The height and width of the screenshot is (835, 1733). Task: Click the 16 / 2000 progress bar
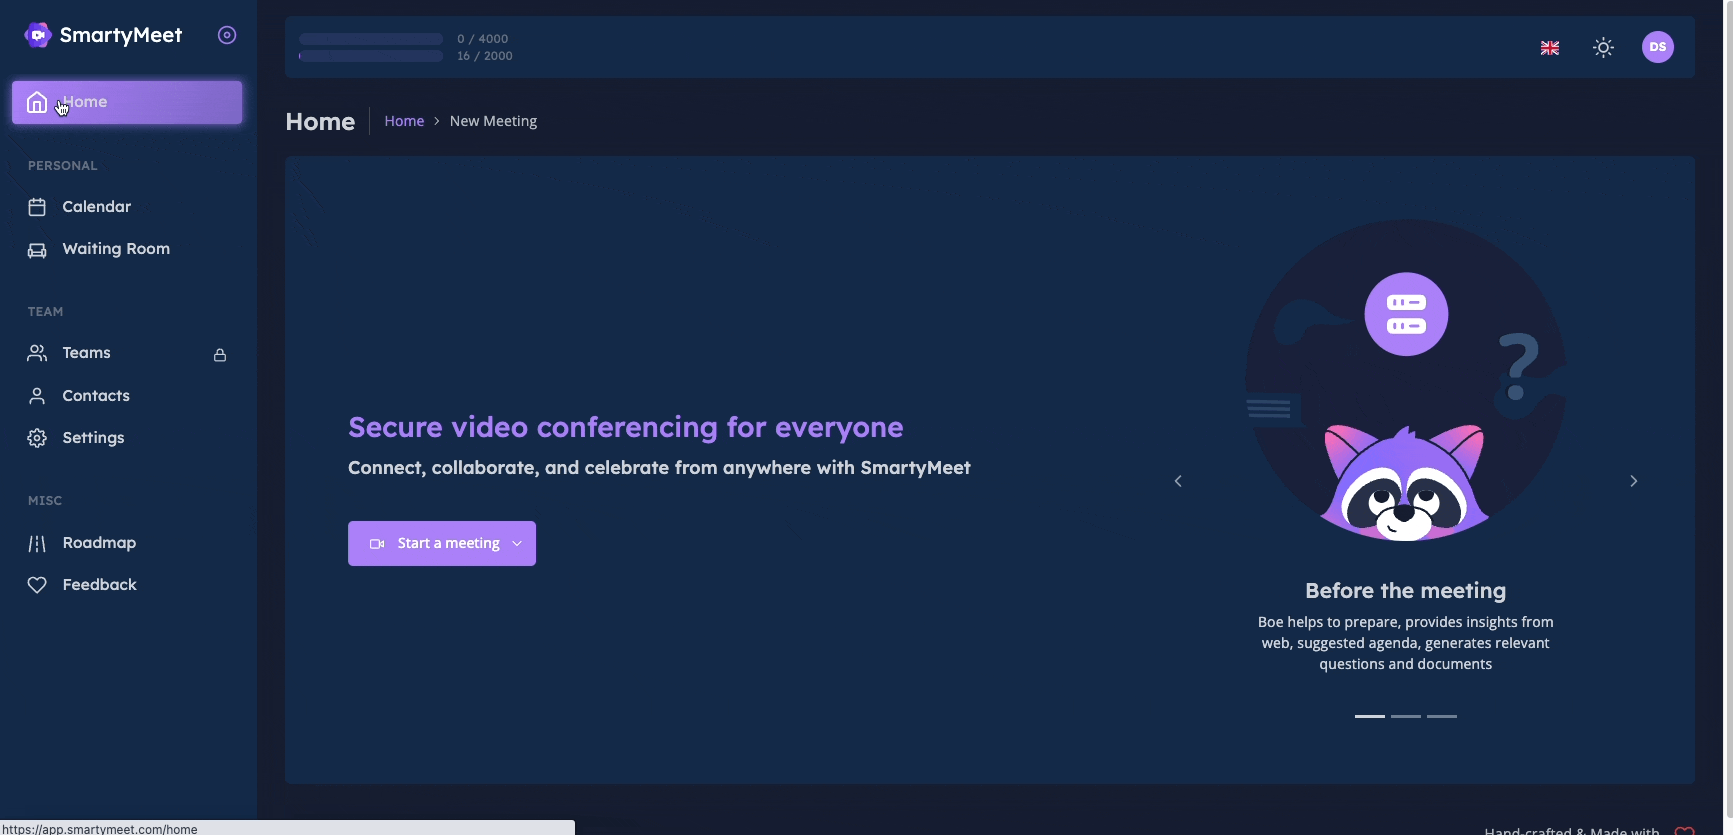(x=371, y=56)
